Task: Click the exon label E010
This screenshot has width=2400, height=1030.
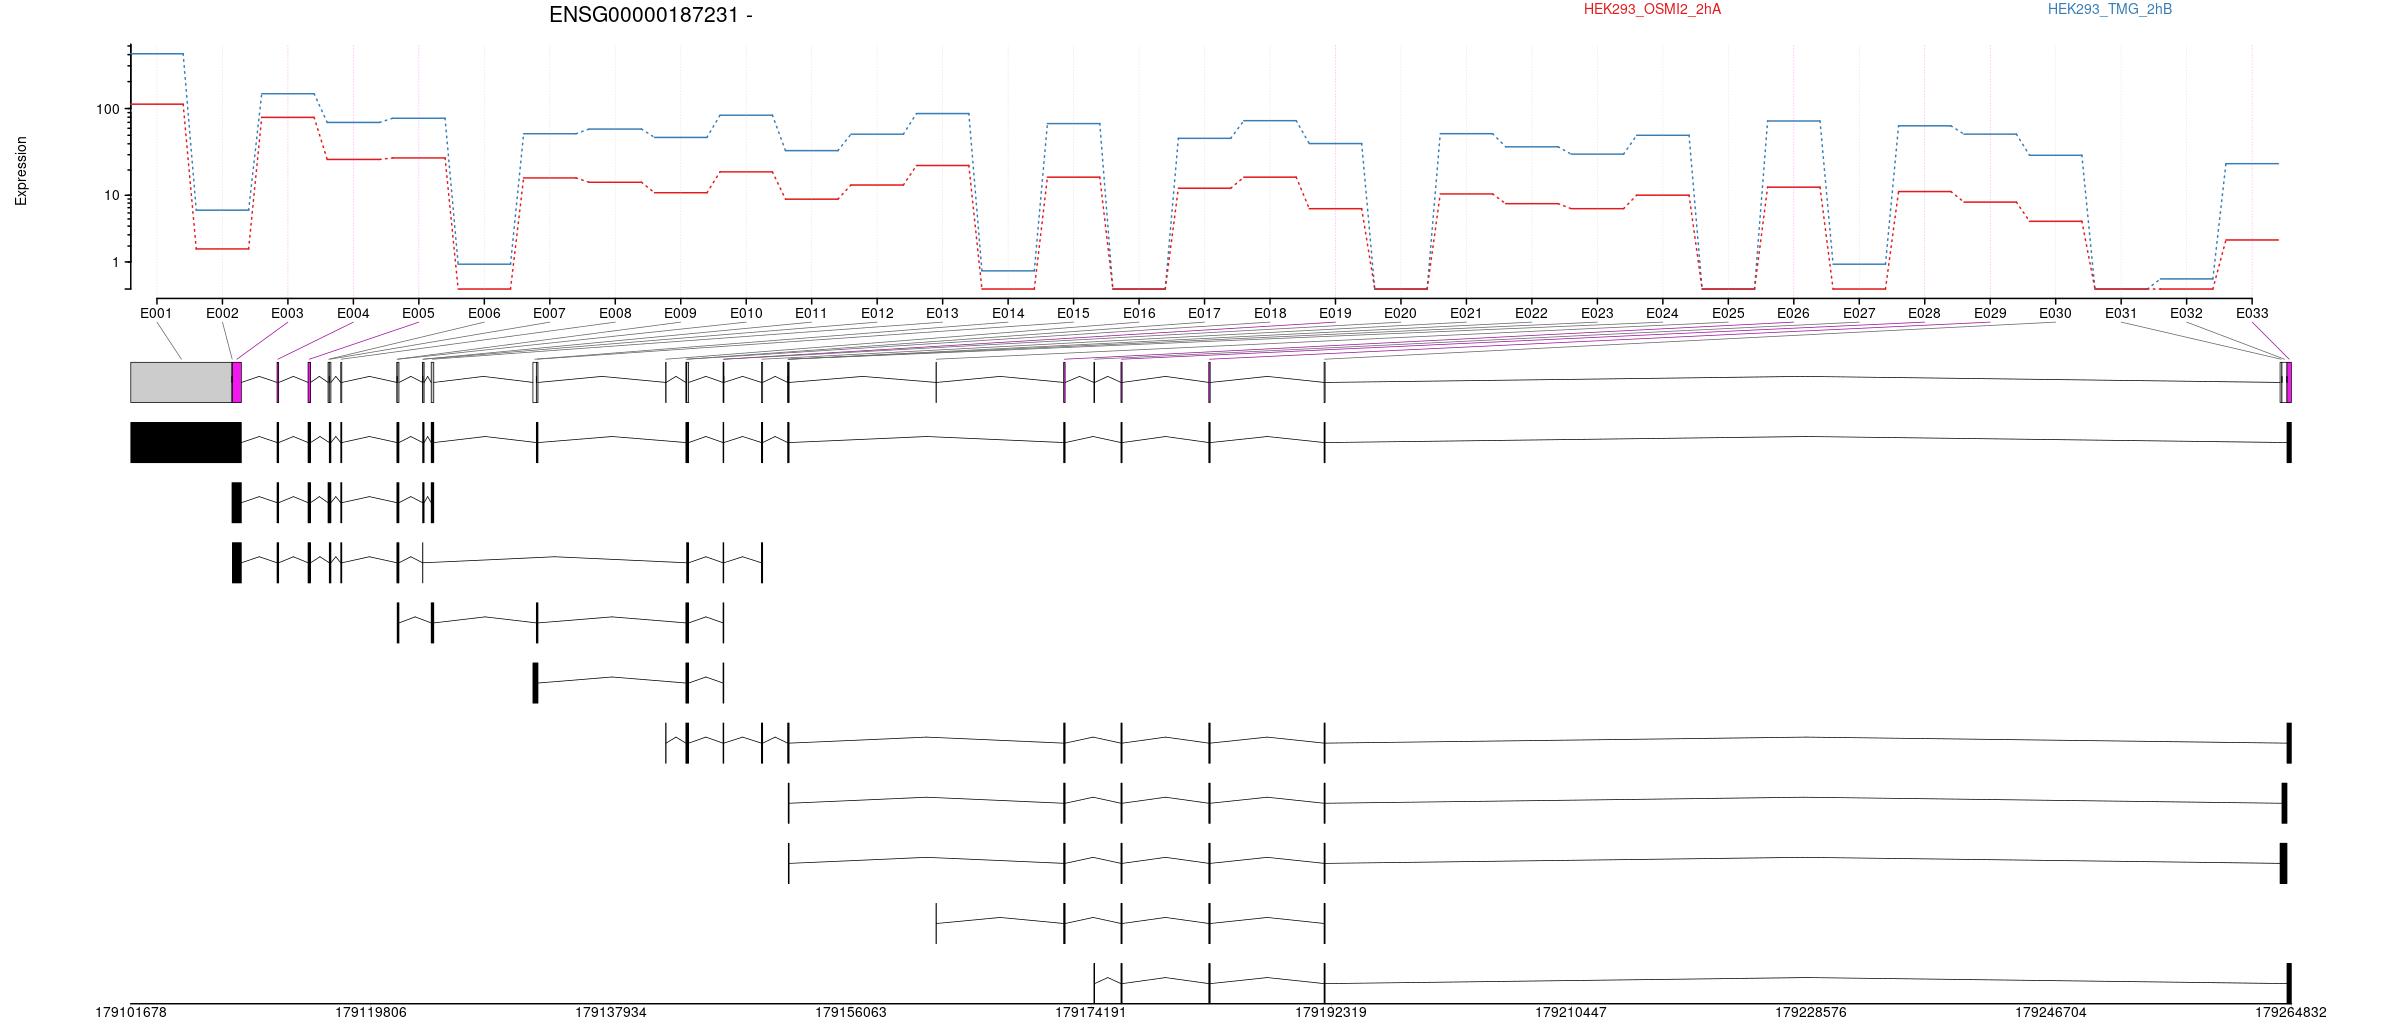Action: coord(746,313)
